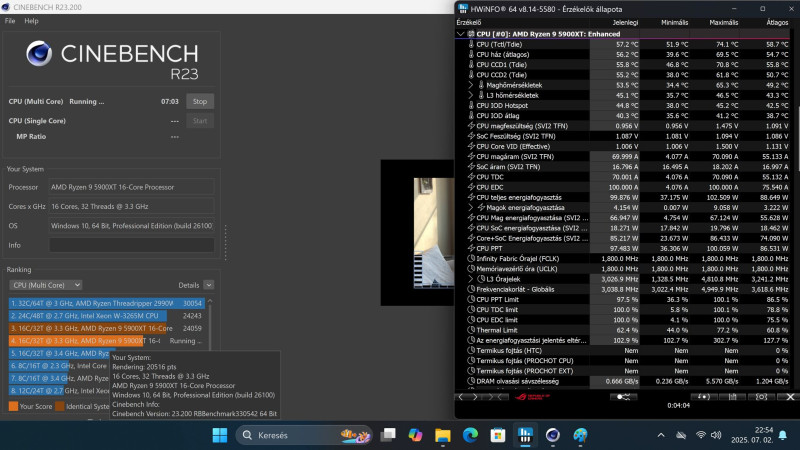Select ranking entry 4 marked Running

point(107,341)
